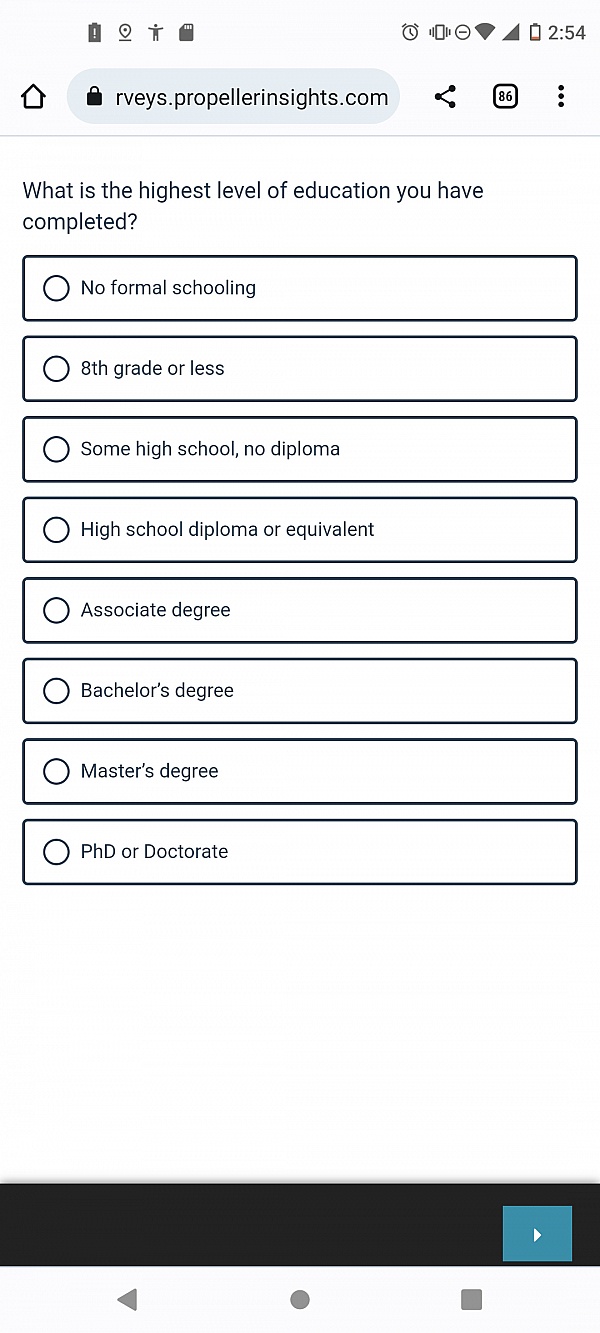Tap the Android home circle button

299,1299
